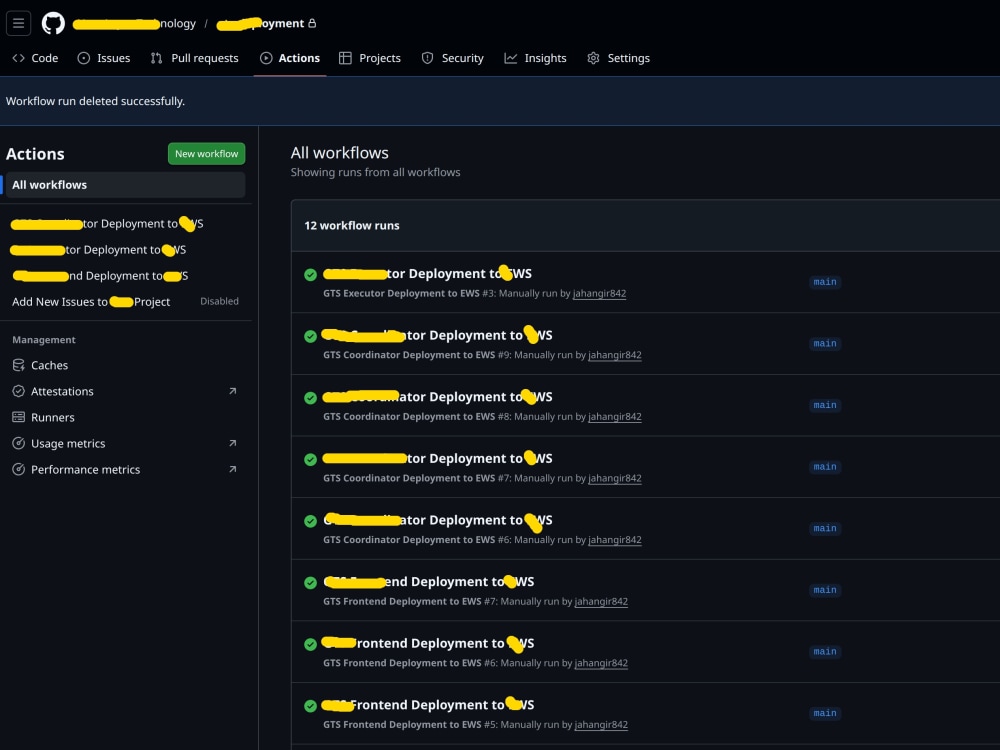The image size is (1000, 750).
Task: Click success status icon of Frontend #6 run
Action: click(x=311, y=645)
